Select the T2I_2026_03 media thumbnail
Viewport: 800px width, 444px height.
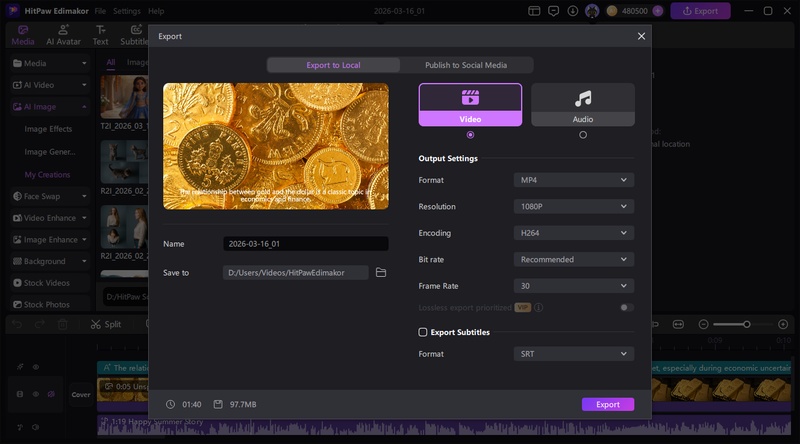point(124,97)
